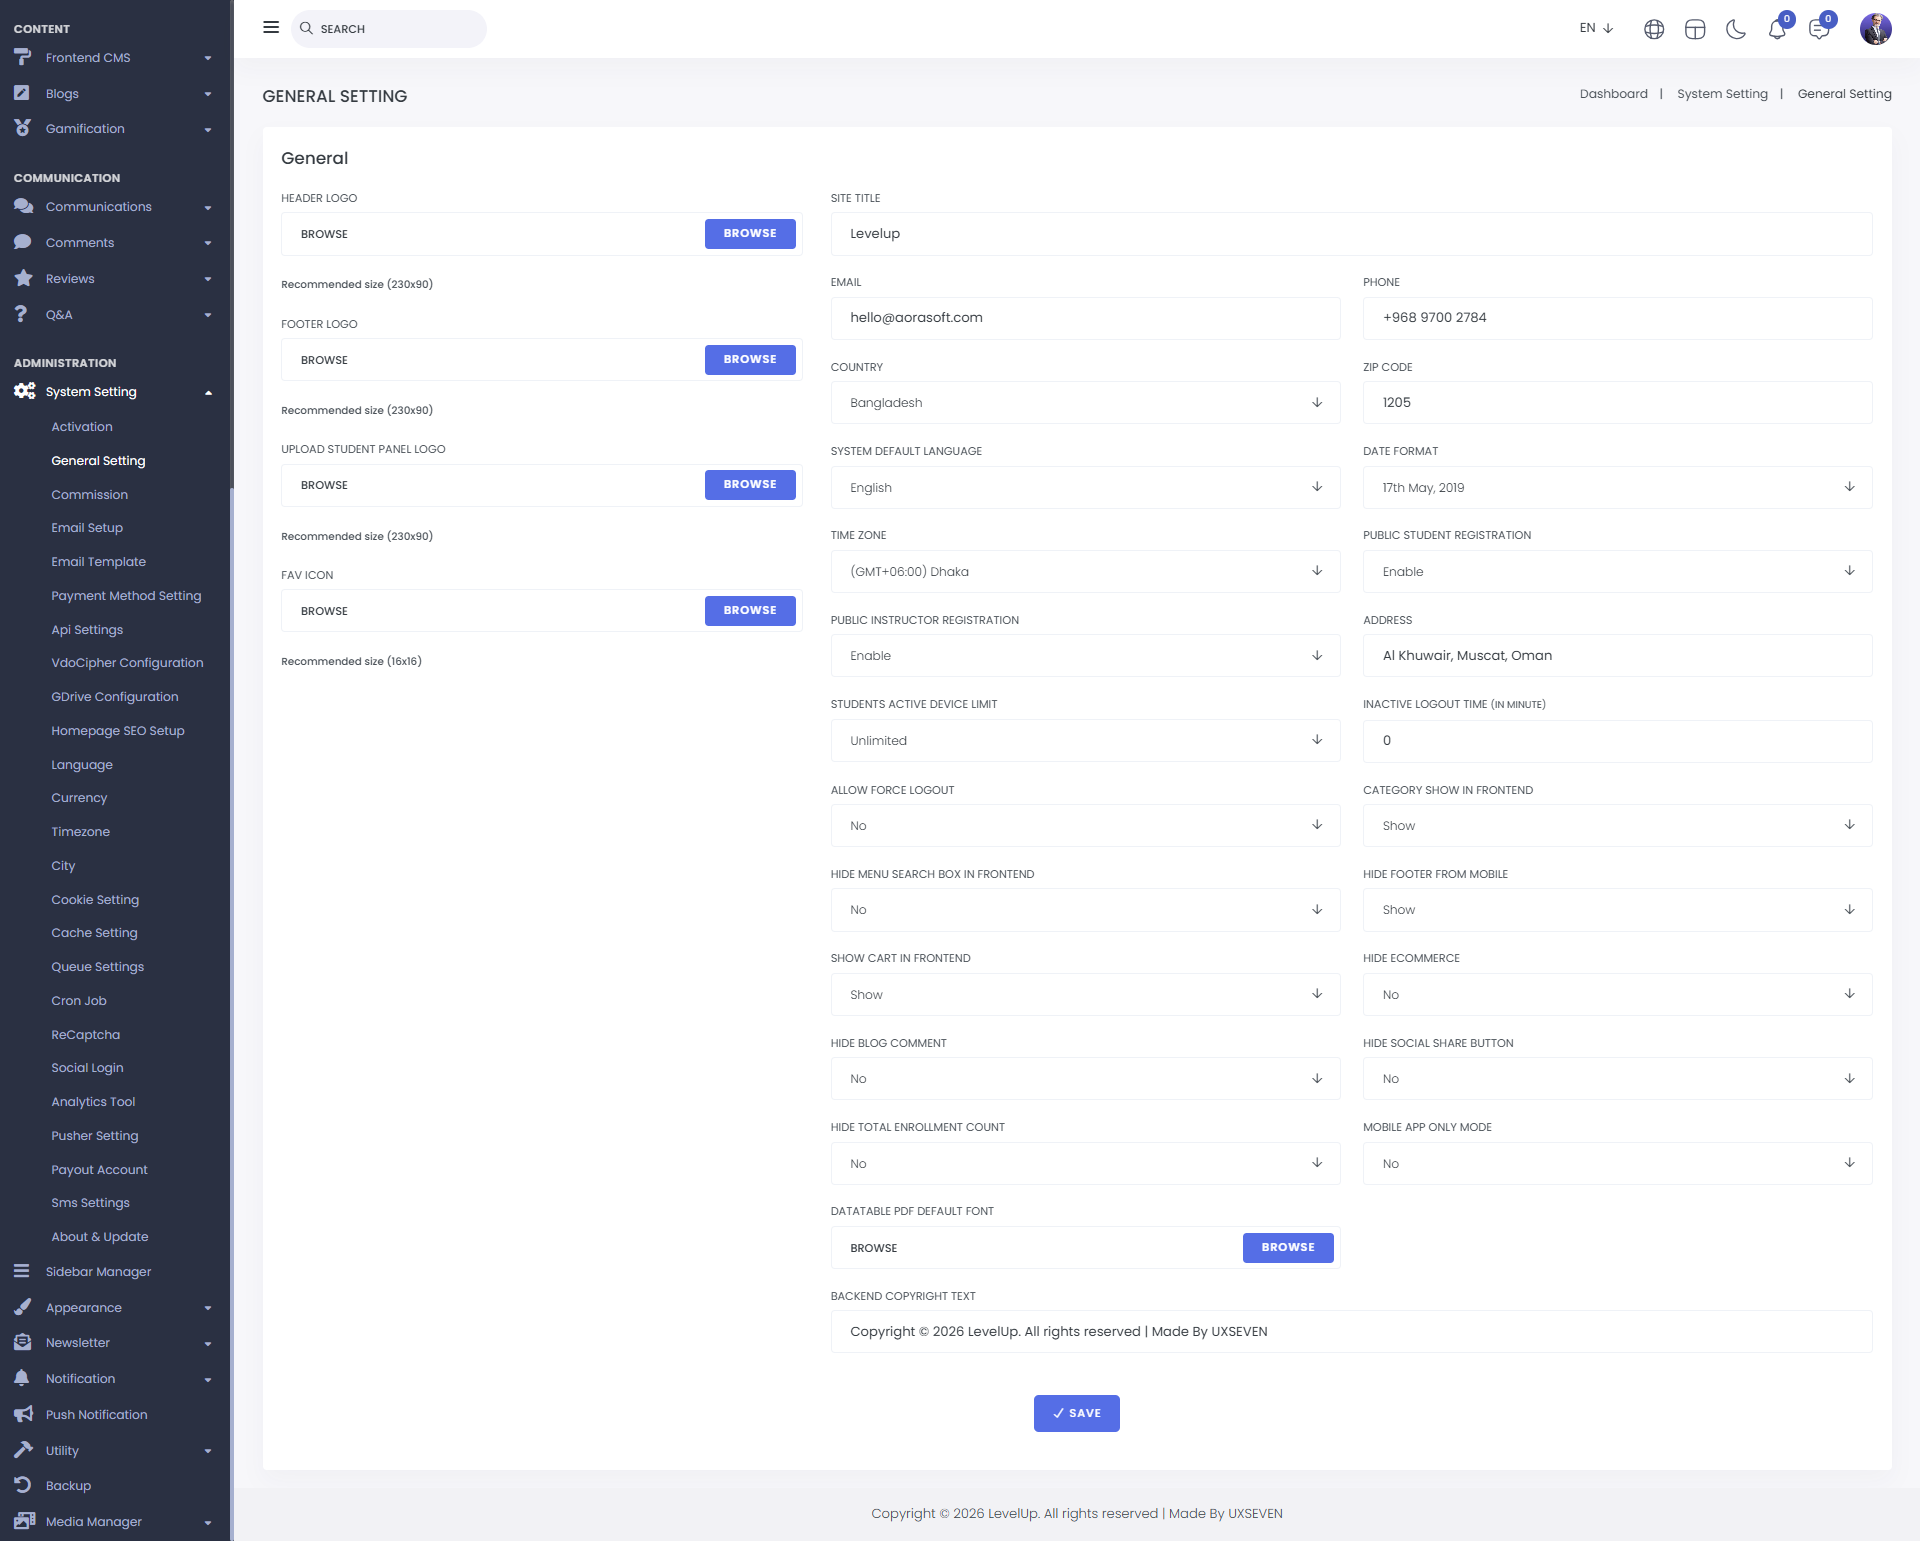This screenshot has width=1920, height=1541.
Task: Open the chat messages icon
Action: 1819,29
